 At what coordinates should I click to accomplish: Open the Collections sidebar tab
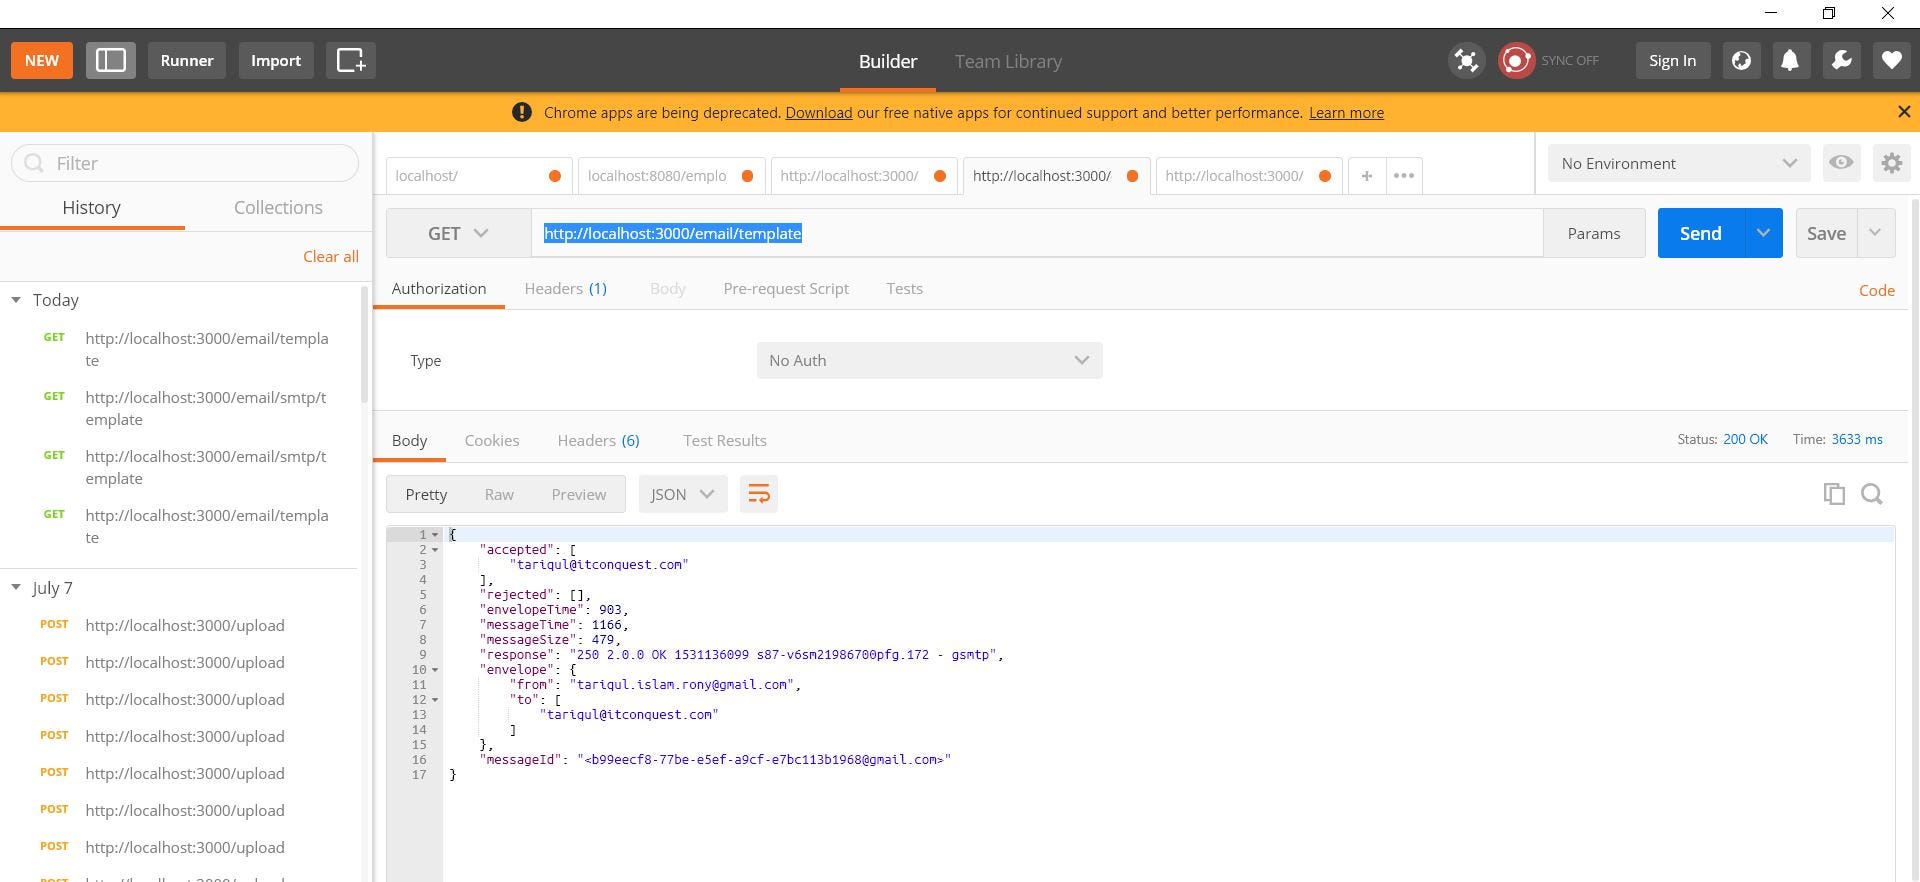[x=278, y=207]
